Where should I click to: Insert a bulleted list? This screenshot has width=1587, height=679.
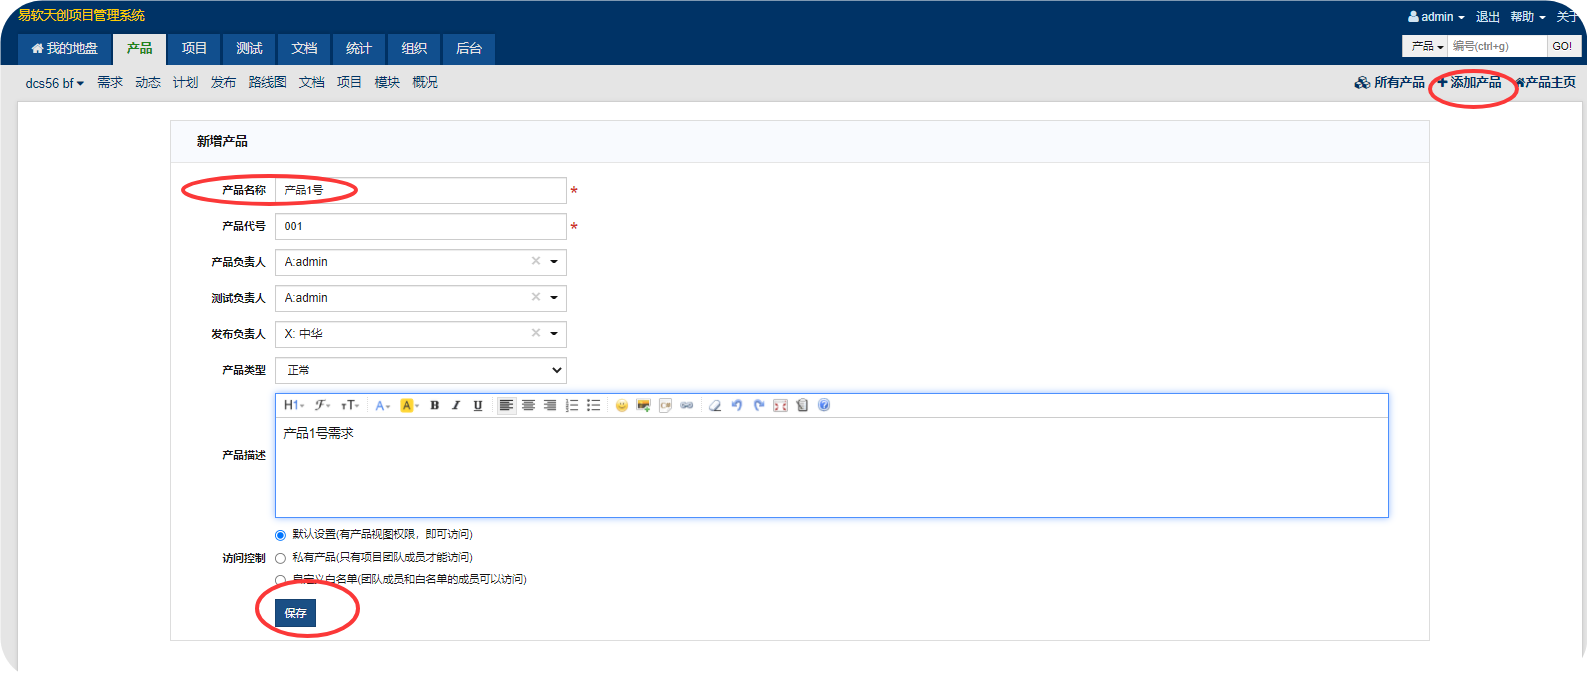point(594,405)
